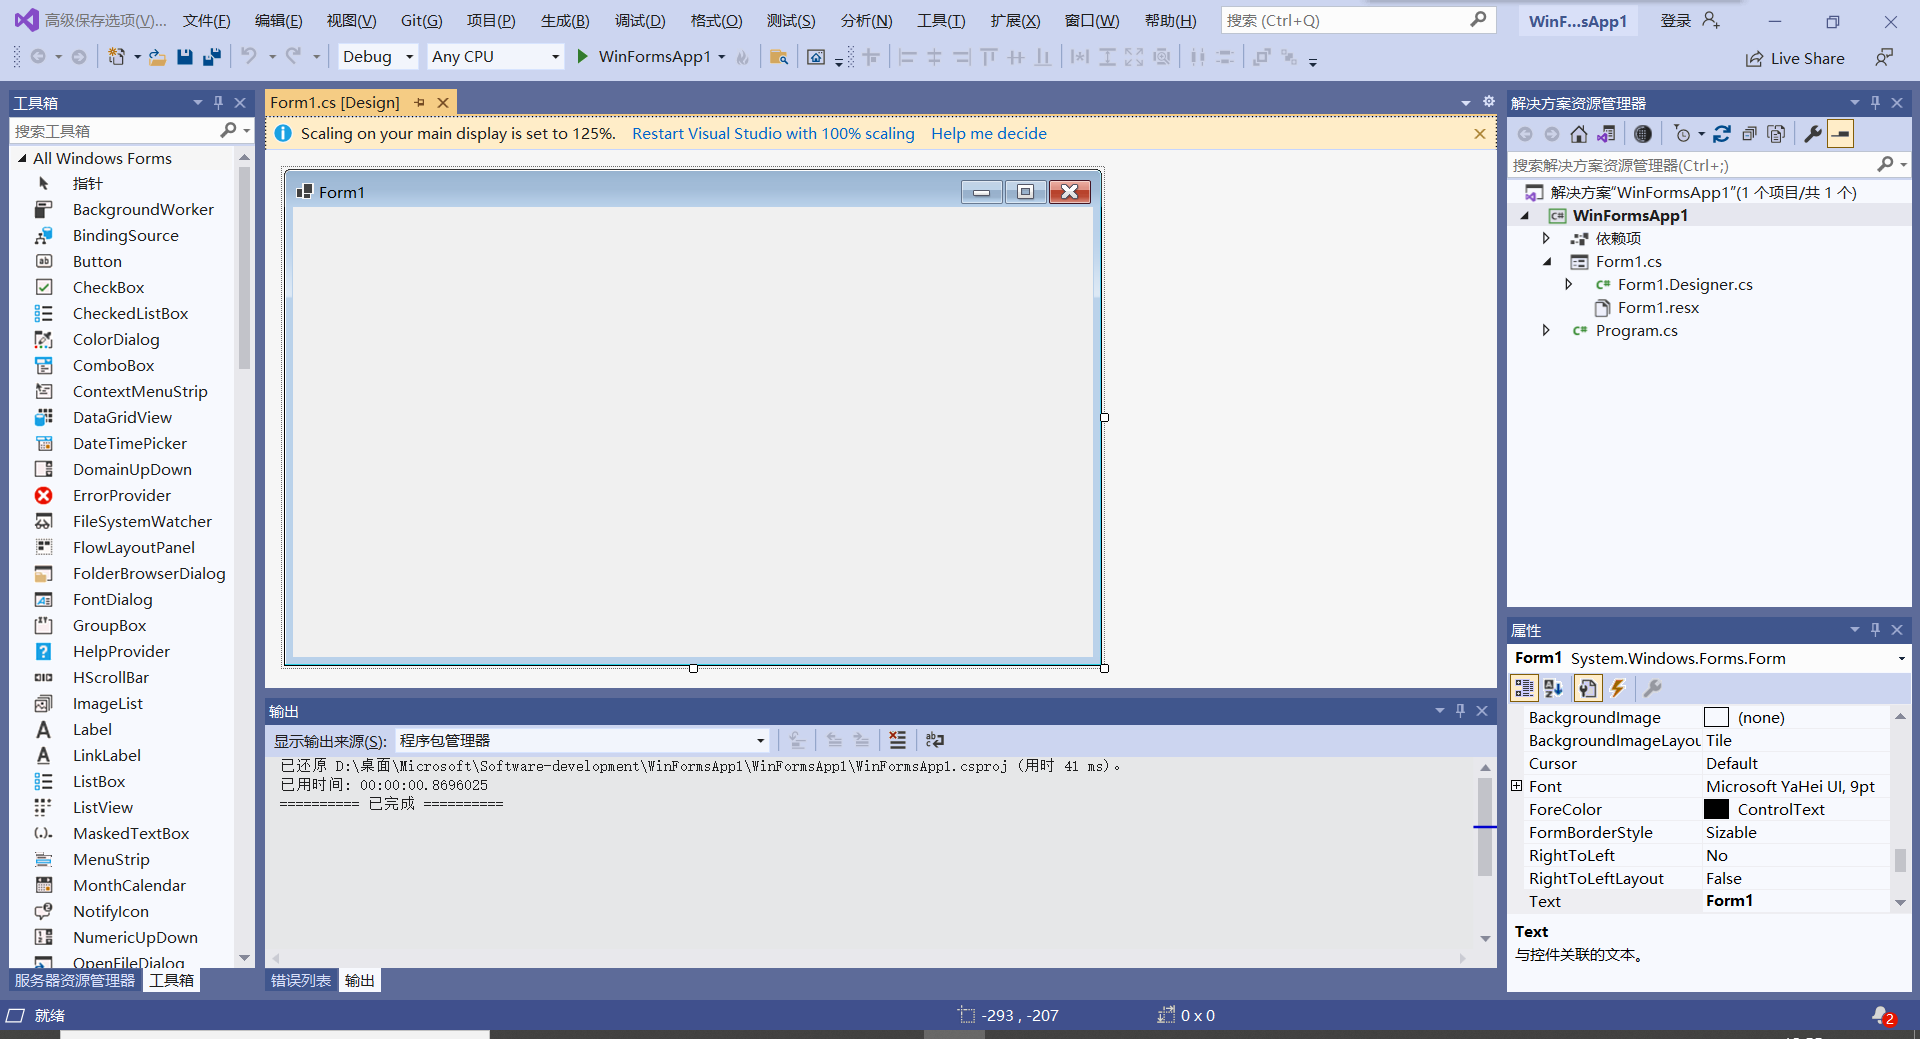Edit the Text property value Form1
Screen dimensions: 1920x1039
pyautogui.click(x=1796, y=901)
